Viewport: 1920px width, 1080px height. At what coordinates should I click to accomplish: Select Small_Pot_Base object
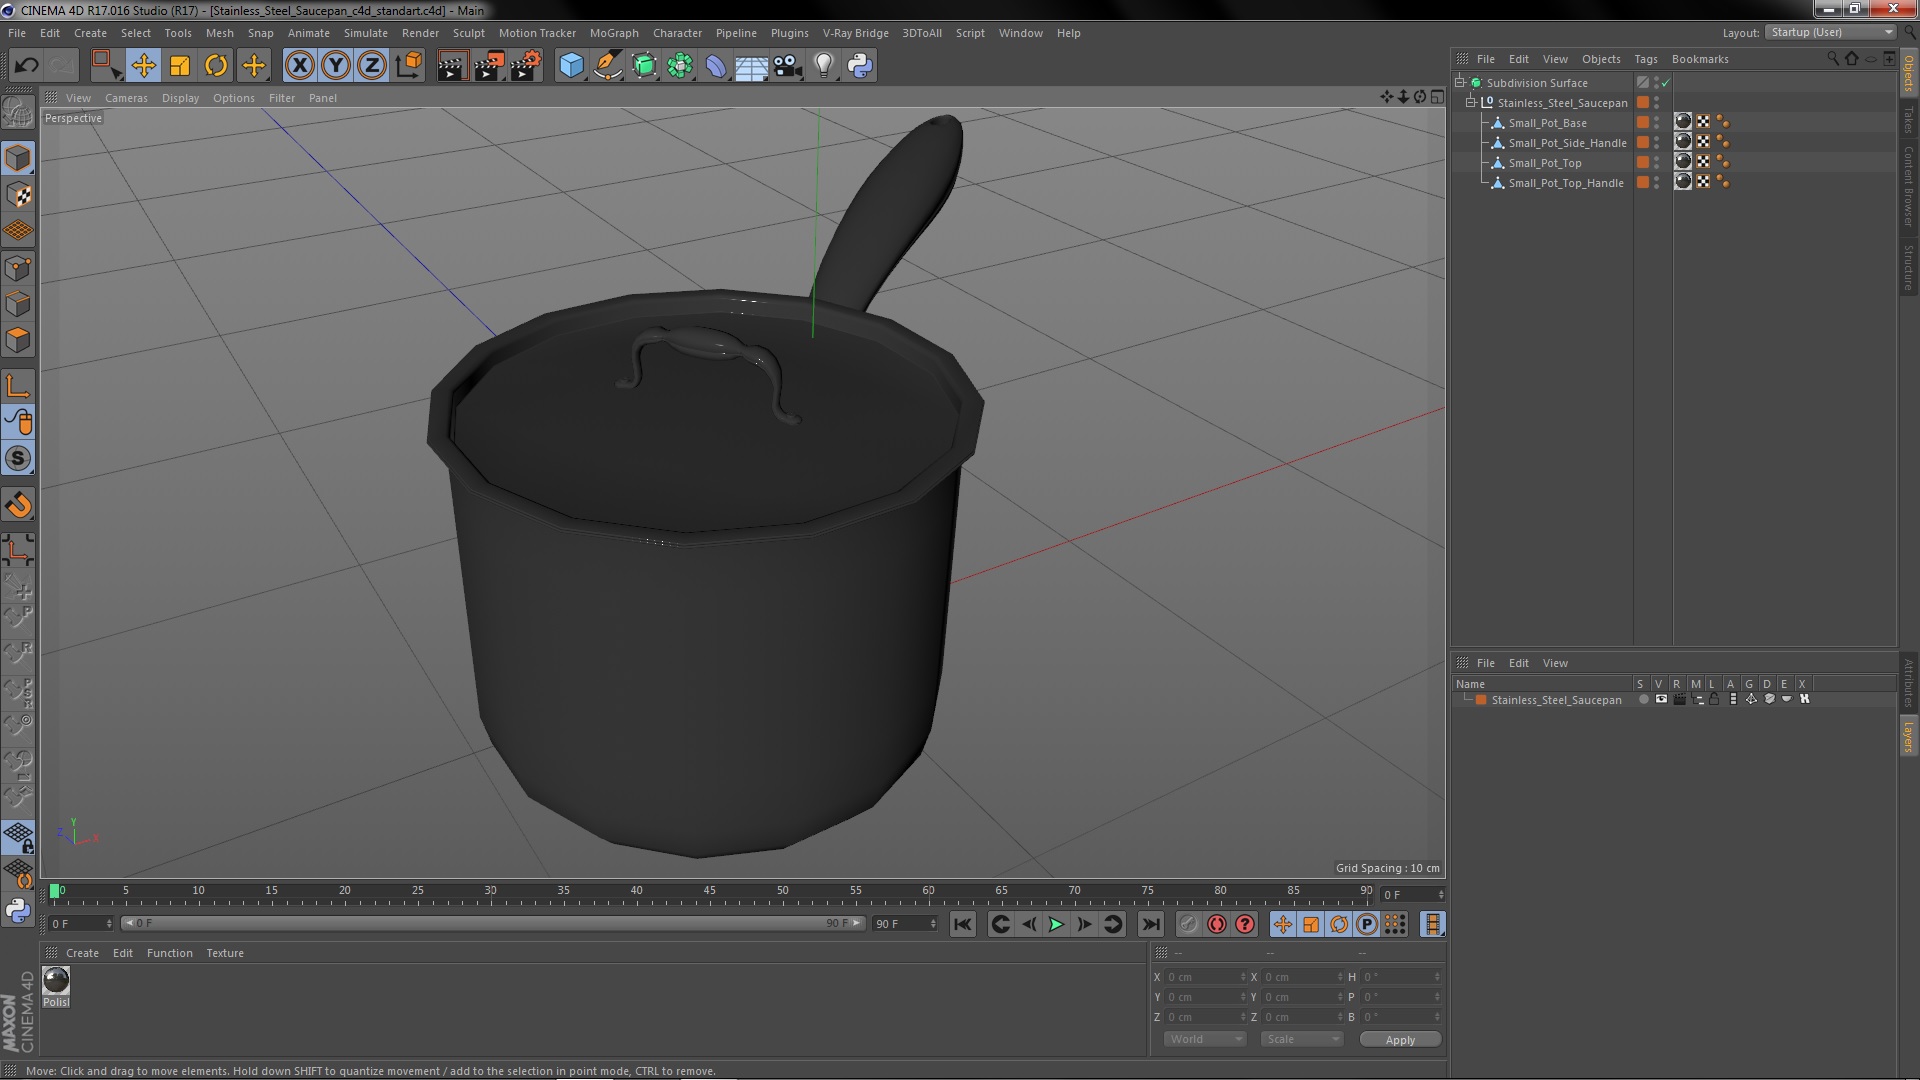[1547, 123]
